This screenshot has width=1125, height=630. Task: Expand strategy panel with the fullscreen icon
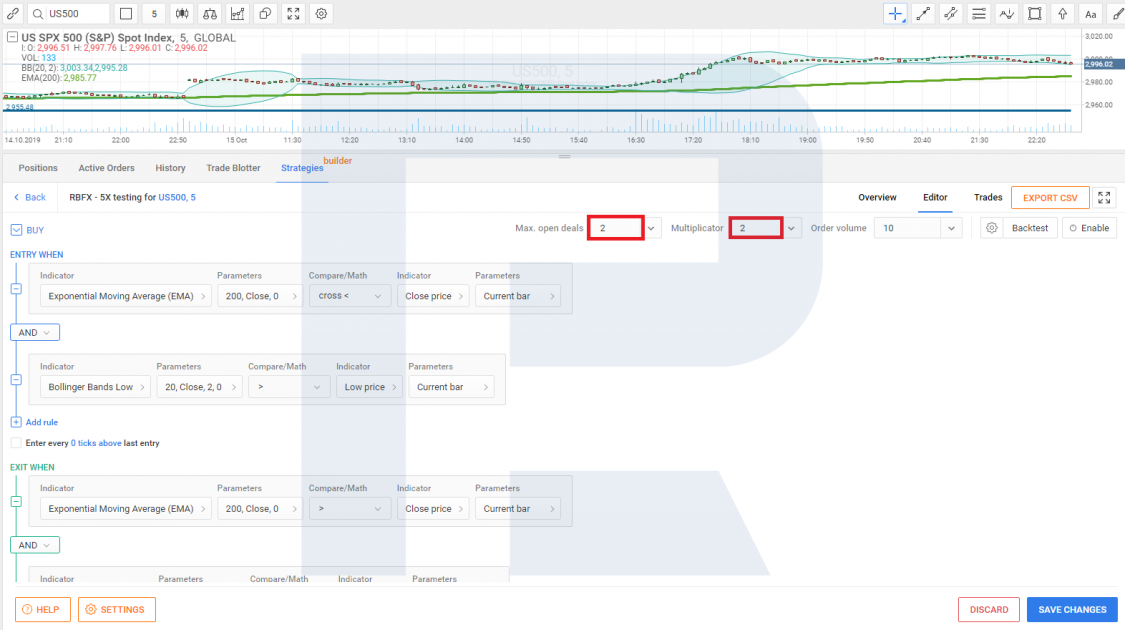click(1105, 198)
